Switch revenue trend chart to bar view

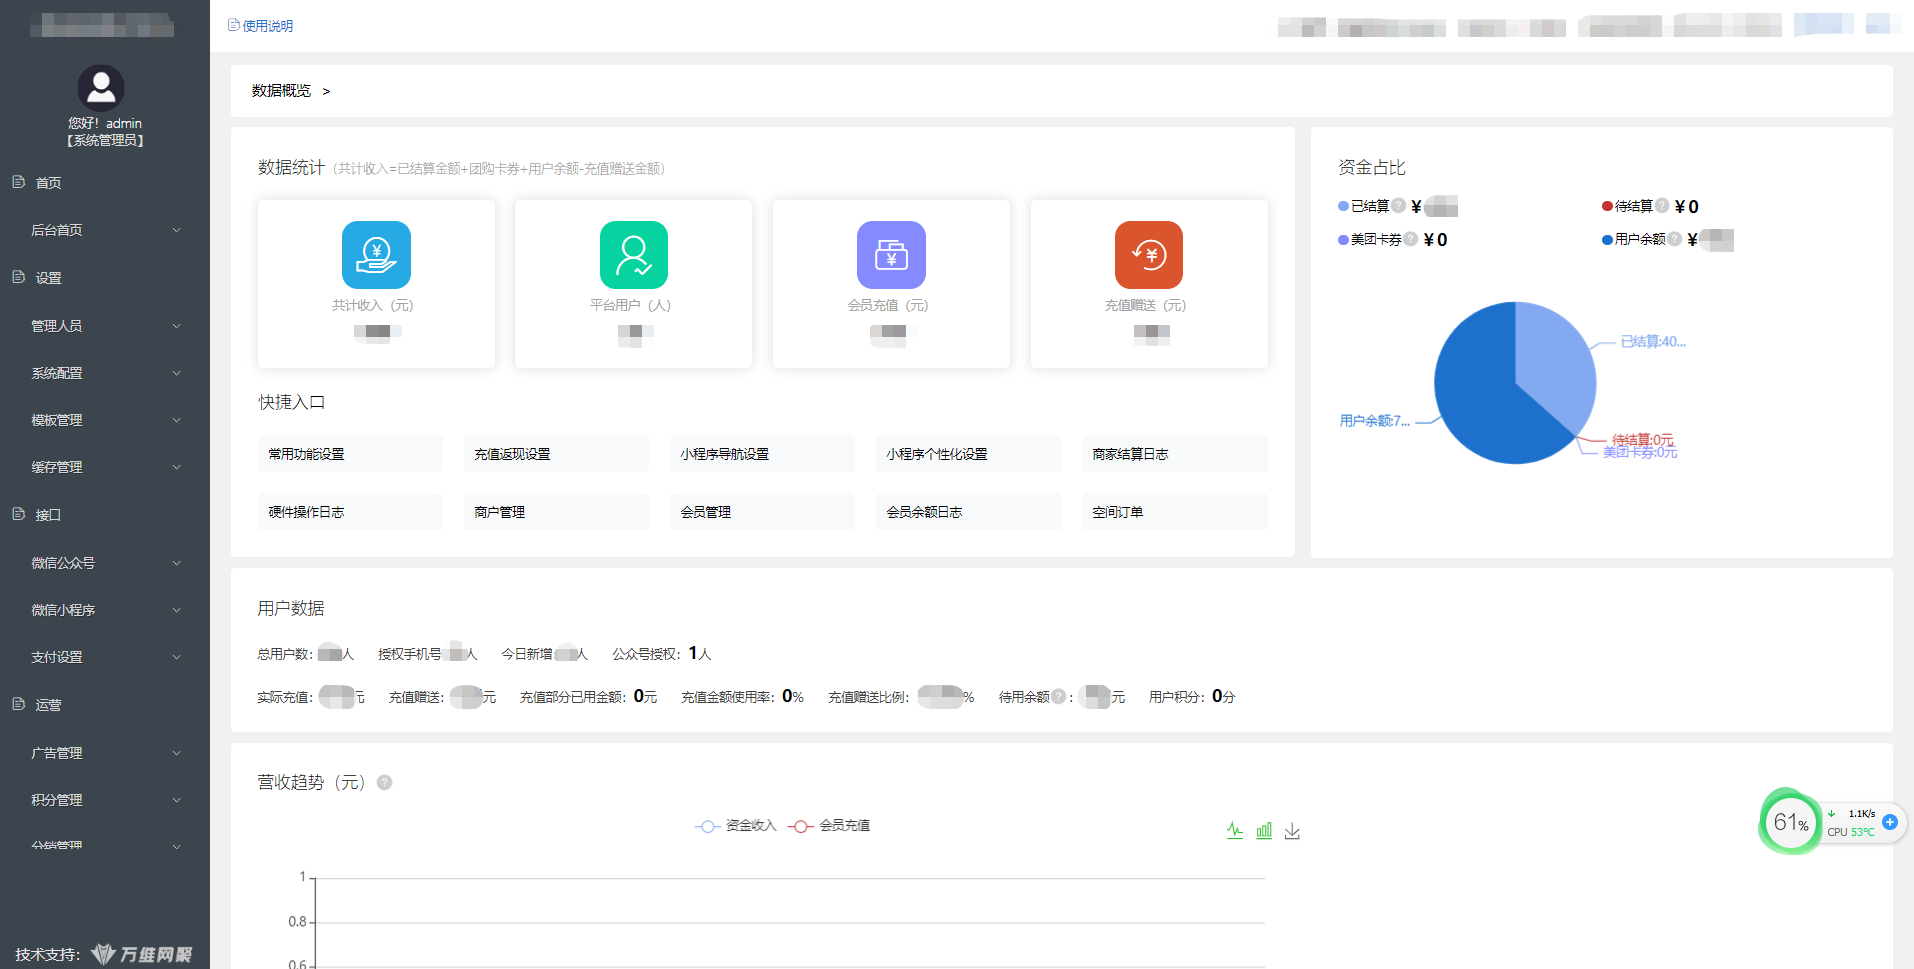(1263, 830)
